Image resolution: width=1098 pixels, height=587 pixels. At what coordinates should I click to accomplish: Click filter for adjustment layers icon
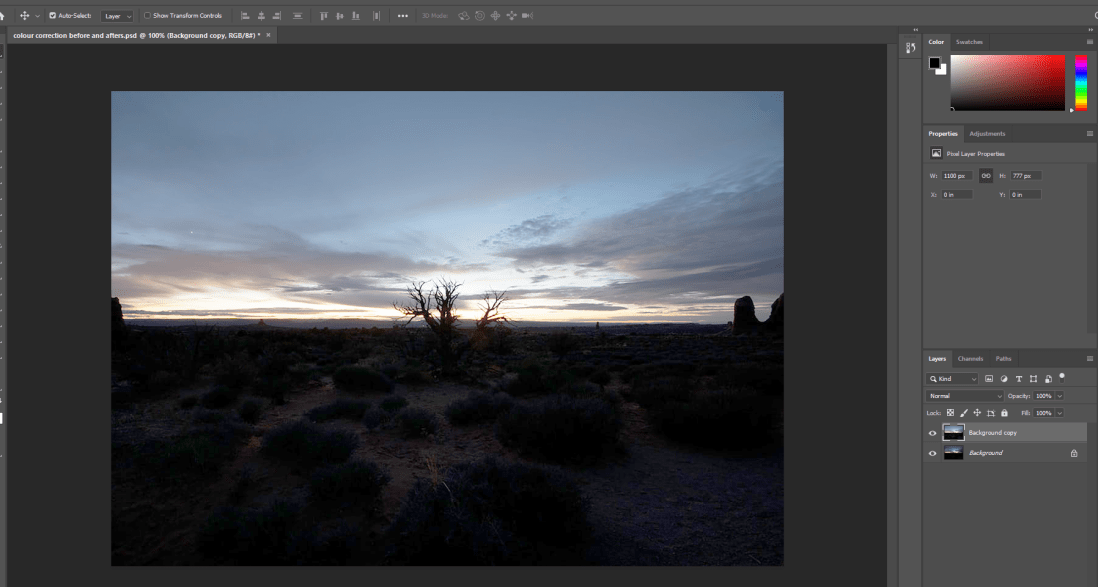point(1003,379)
